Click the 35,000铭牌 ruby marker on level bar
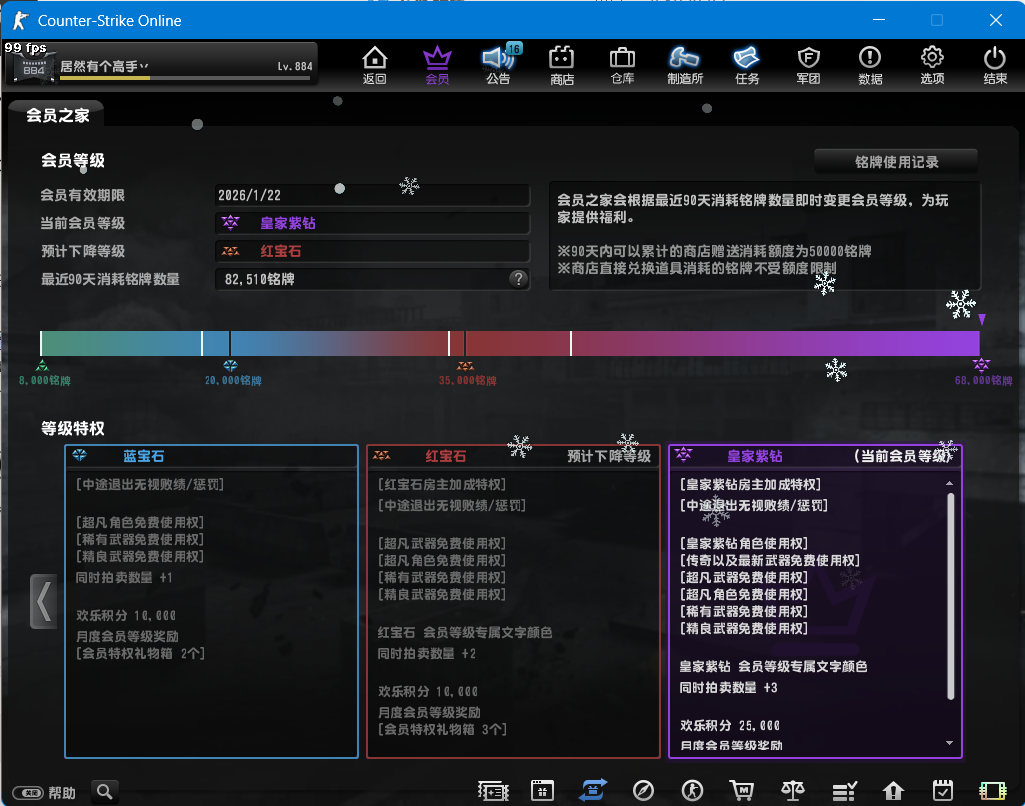 click(465, 367)
